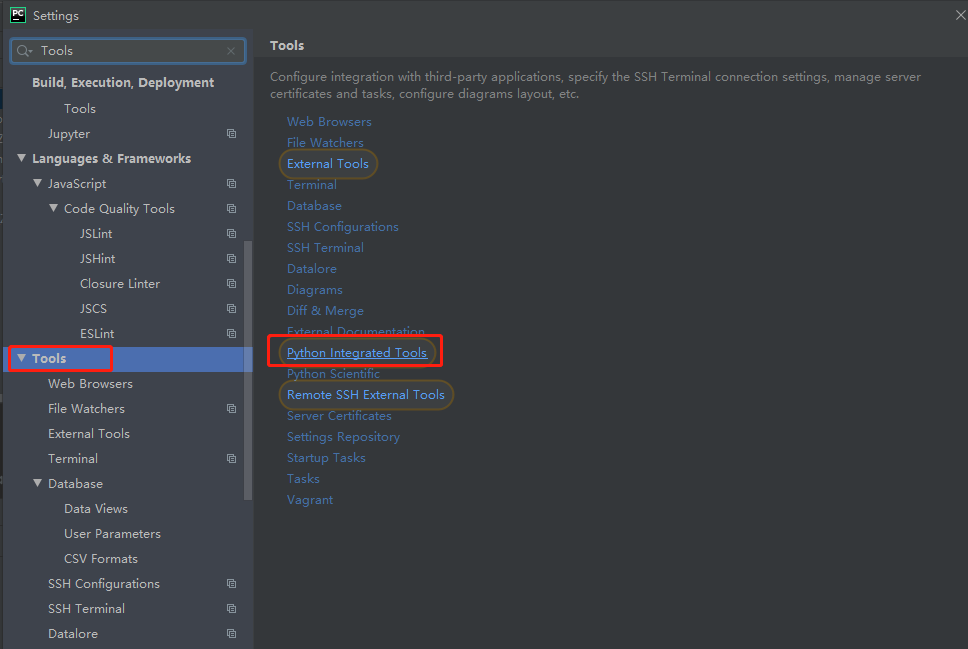Click the project-level icon beside File Watchers
Viewport: 968px width, 649px height.
click(x=232, y=409)
